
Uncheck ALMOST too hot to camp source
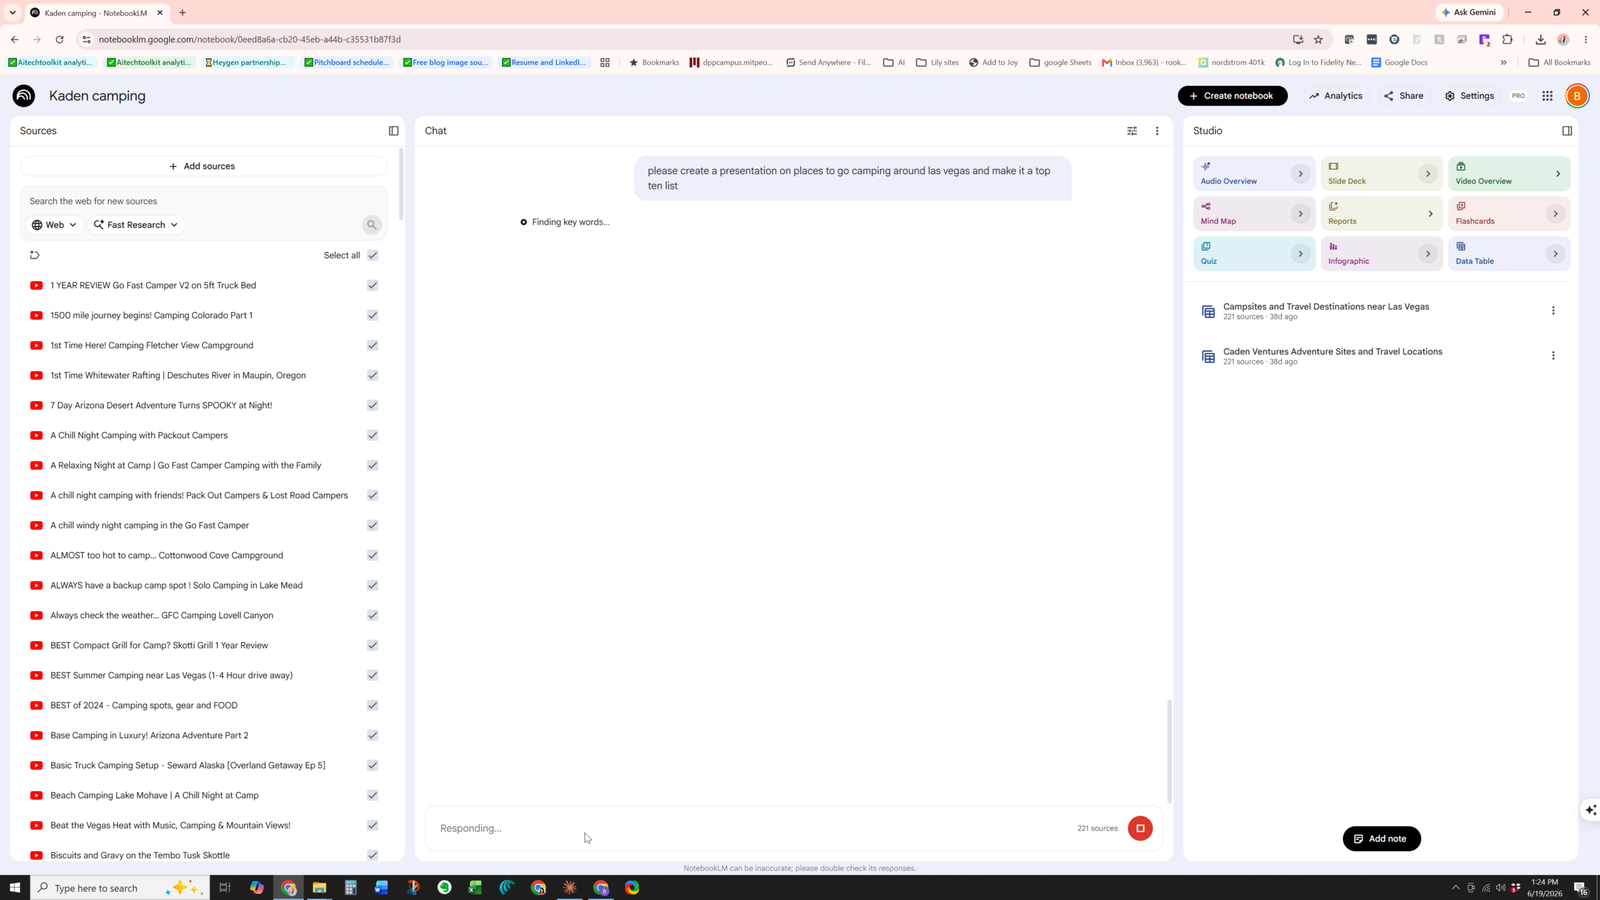[x=372, y=555]
